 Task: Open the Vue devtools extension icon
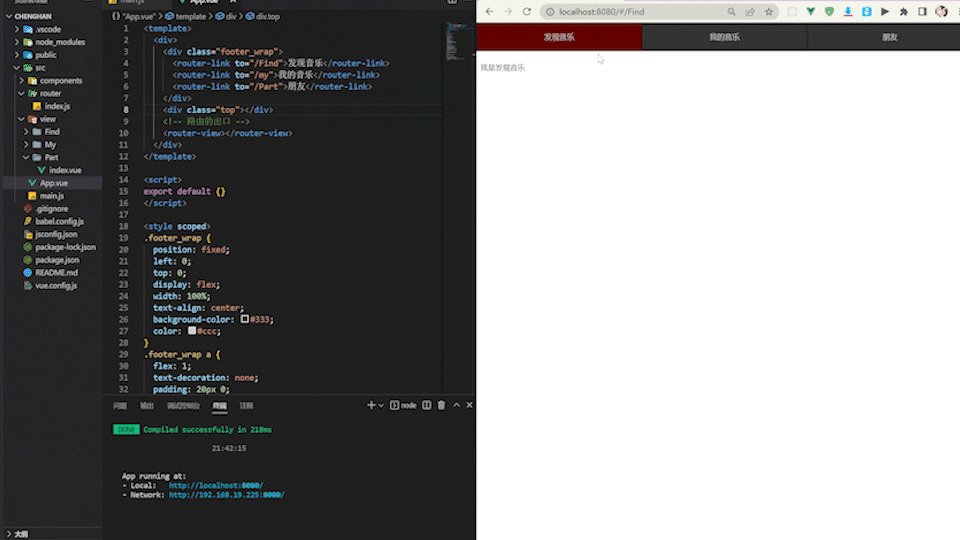[811, 12]
